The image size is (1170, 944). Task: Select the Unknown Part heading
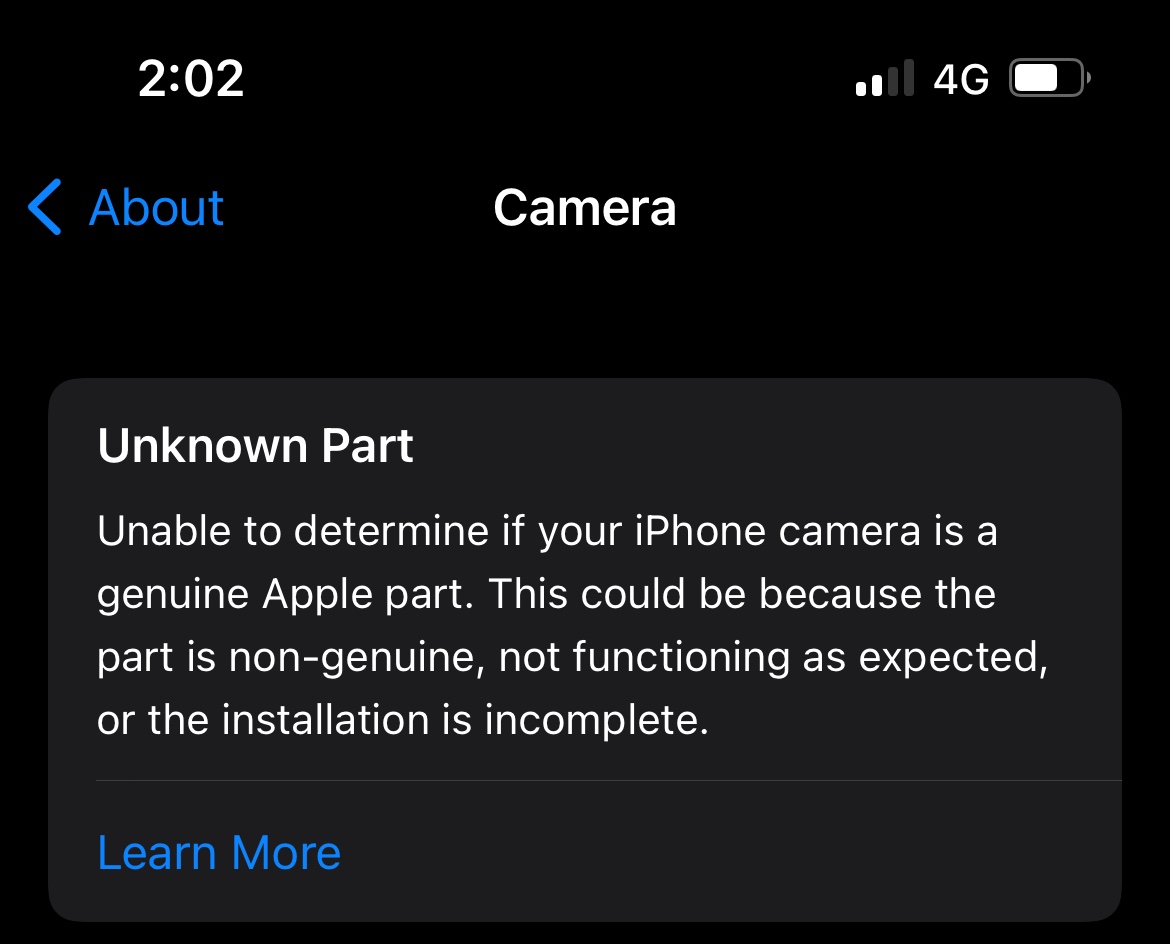click(x=255, y=446)
